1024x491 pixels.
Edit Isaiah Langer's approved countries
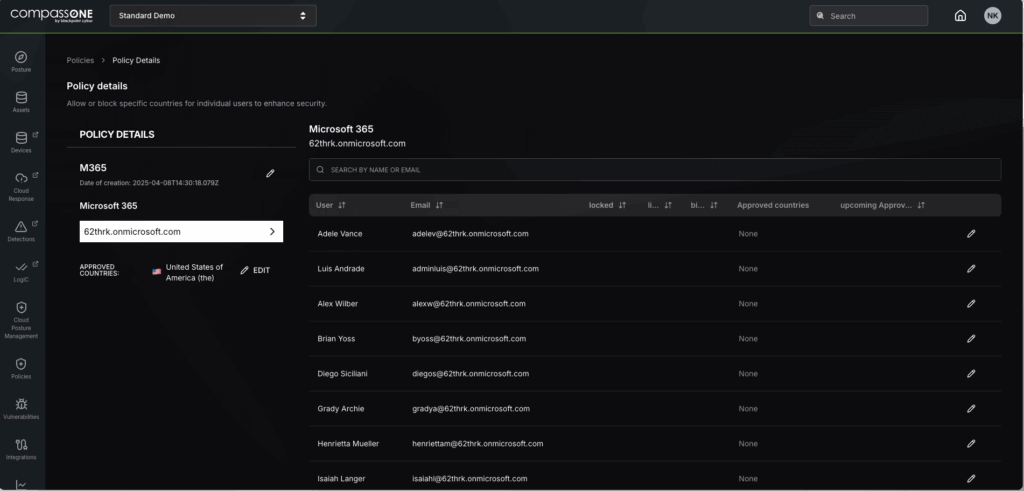(971, 479)
